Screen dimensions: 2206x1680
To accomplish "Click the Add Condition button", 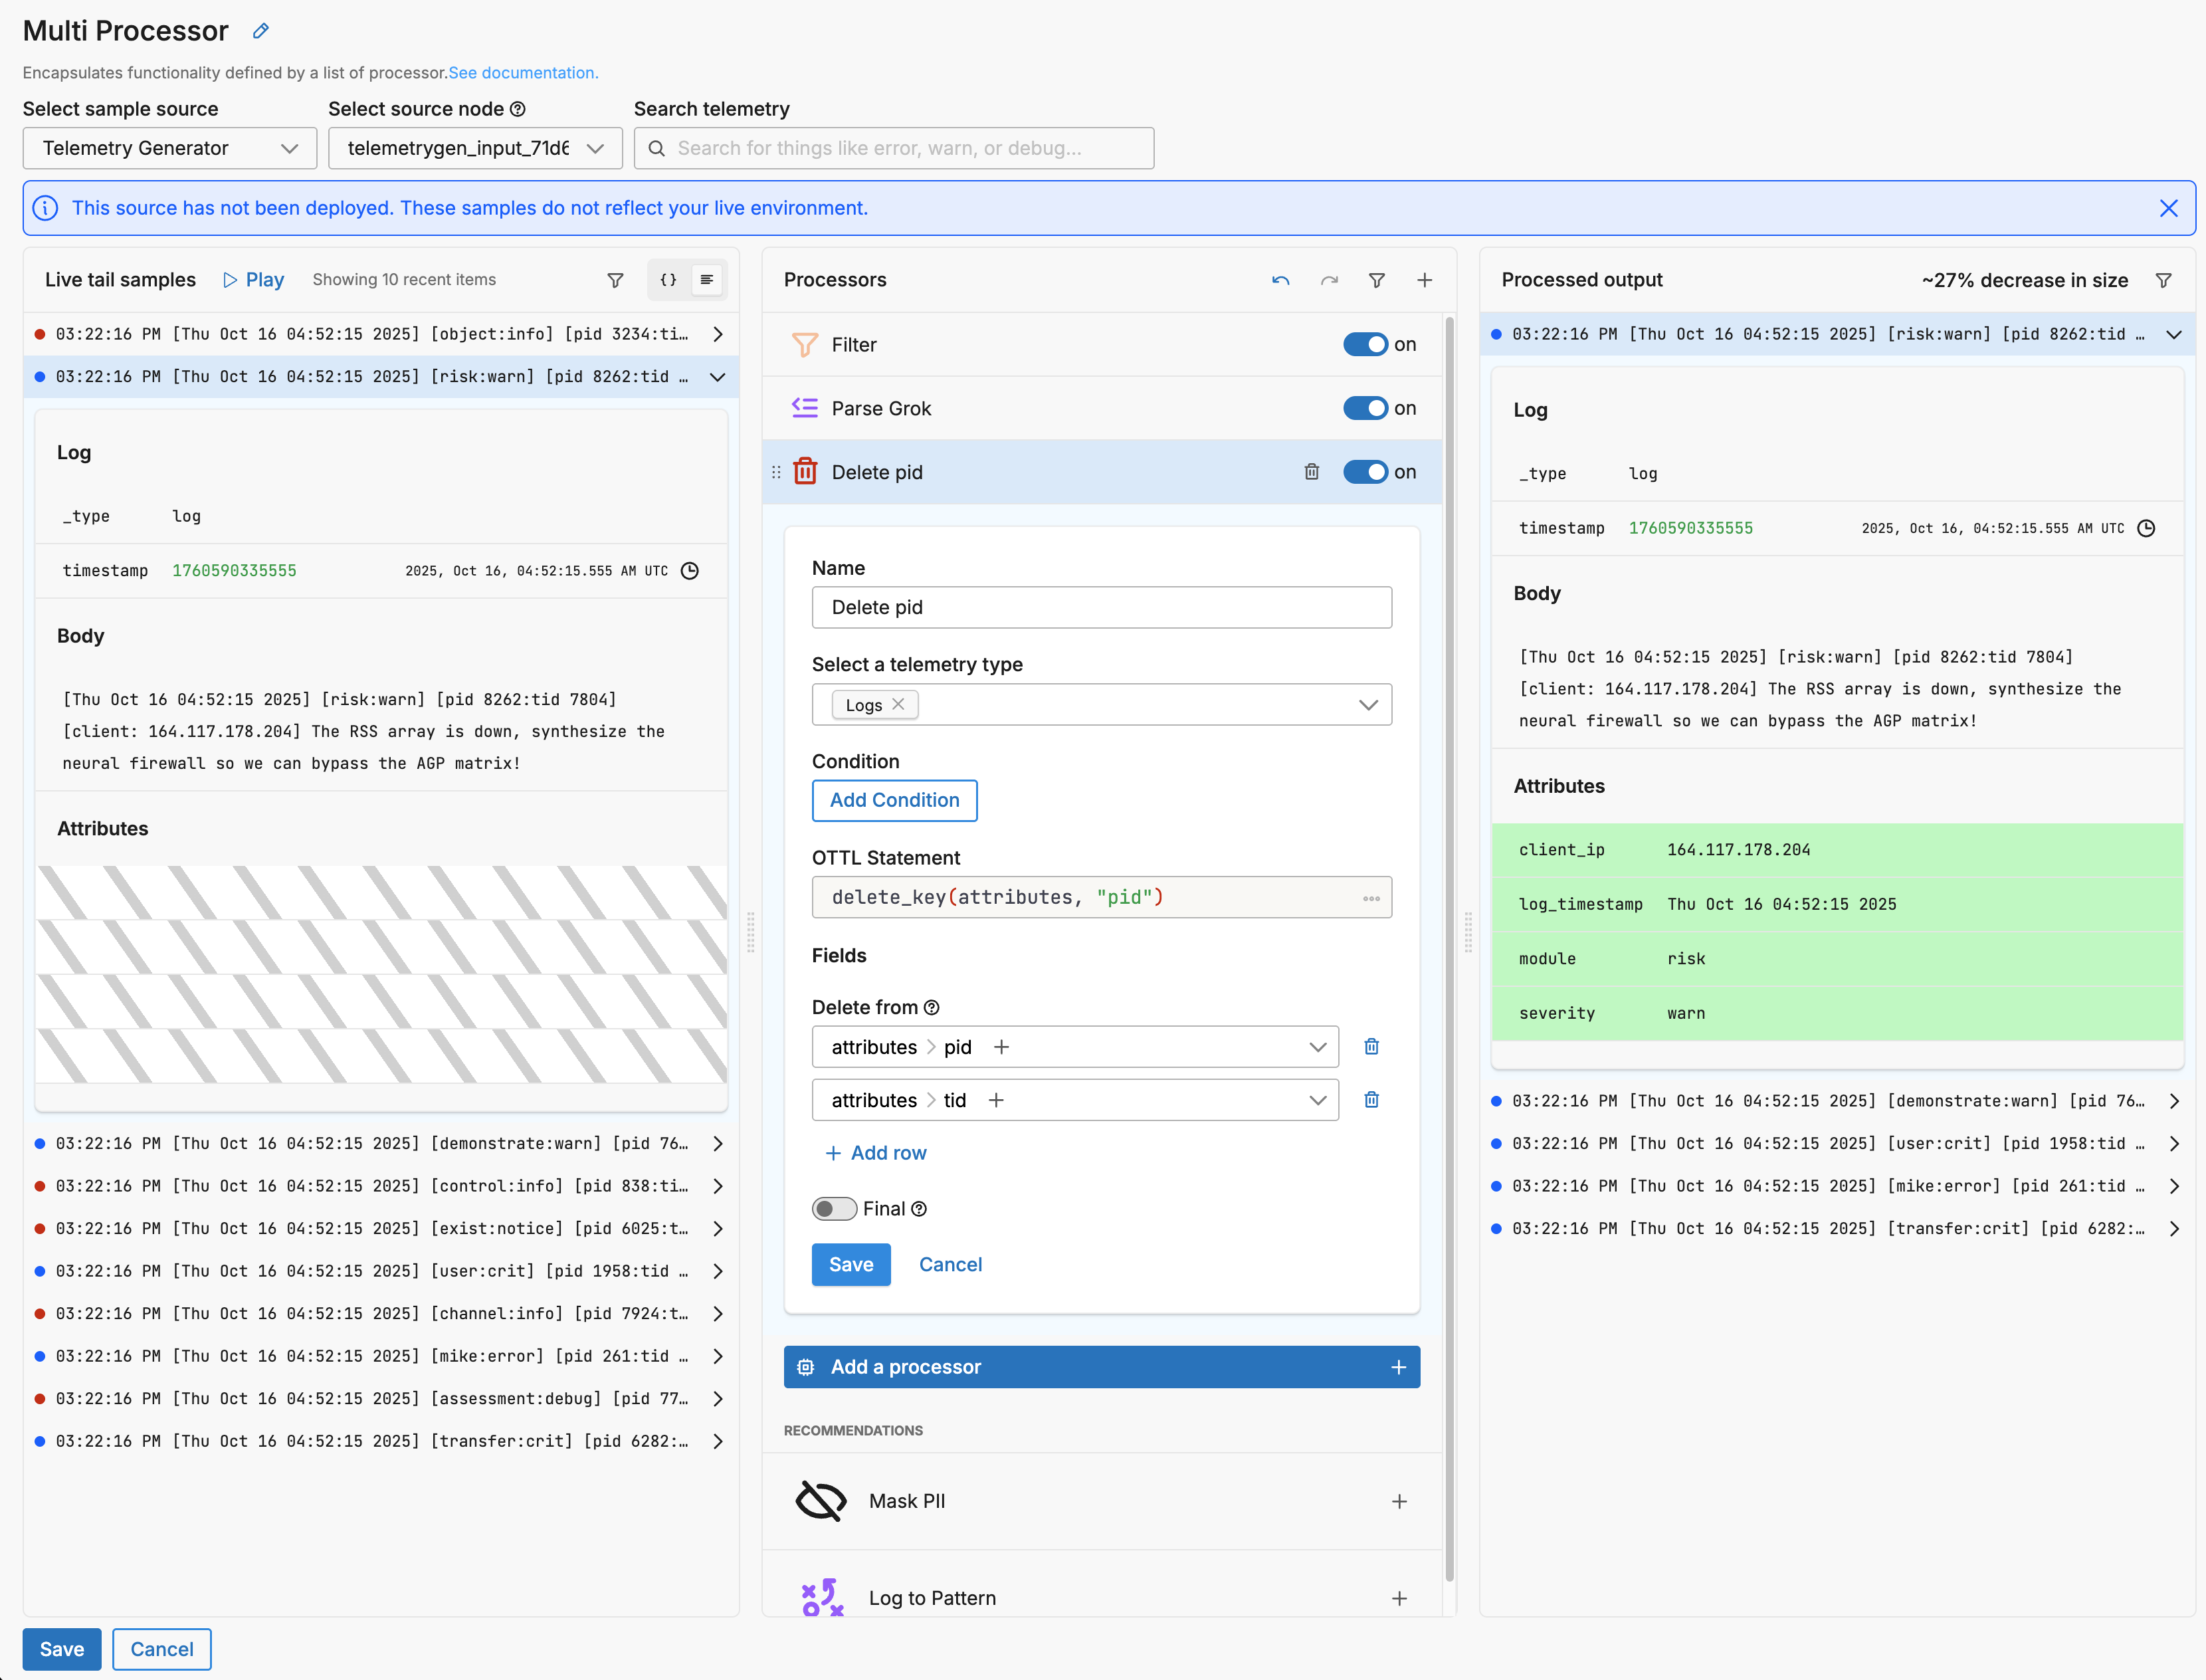I will [894, 800].
